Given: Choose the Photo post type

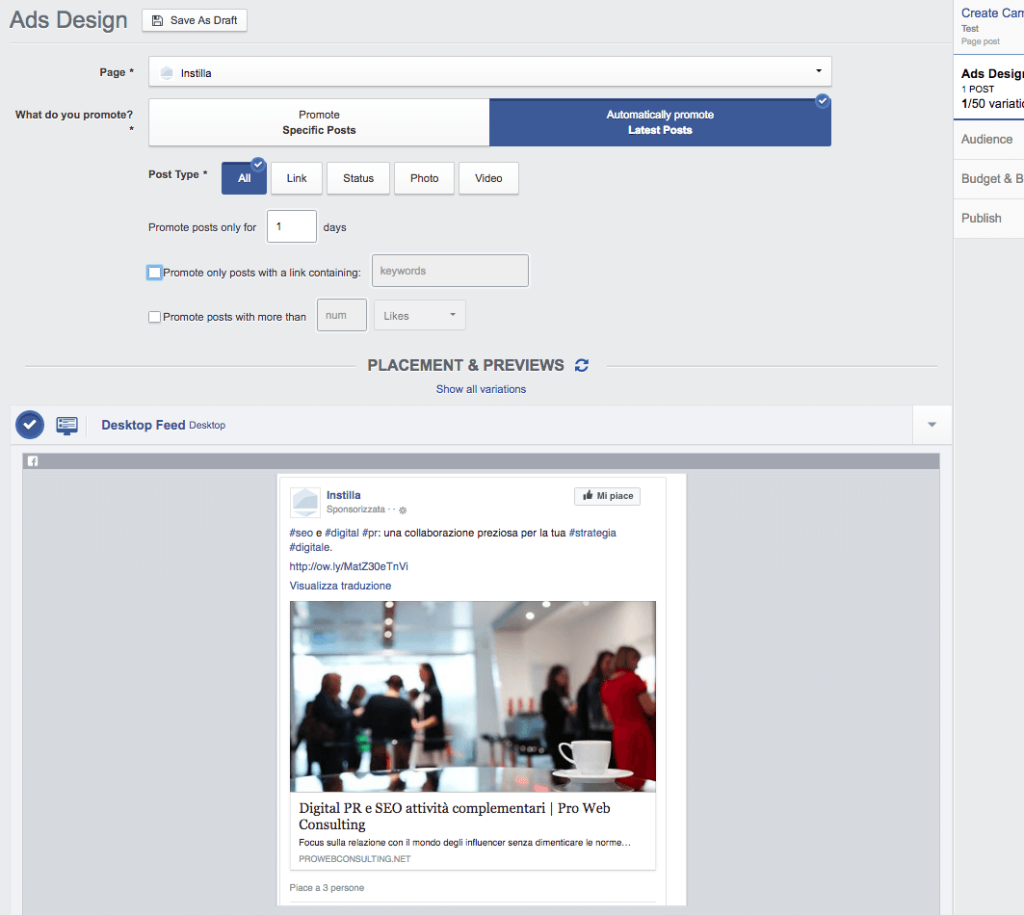Looking at the screenshot, I should [424, 178].
